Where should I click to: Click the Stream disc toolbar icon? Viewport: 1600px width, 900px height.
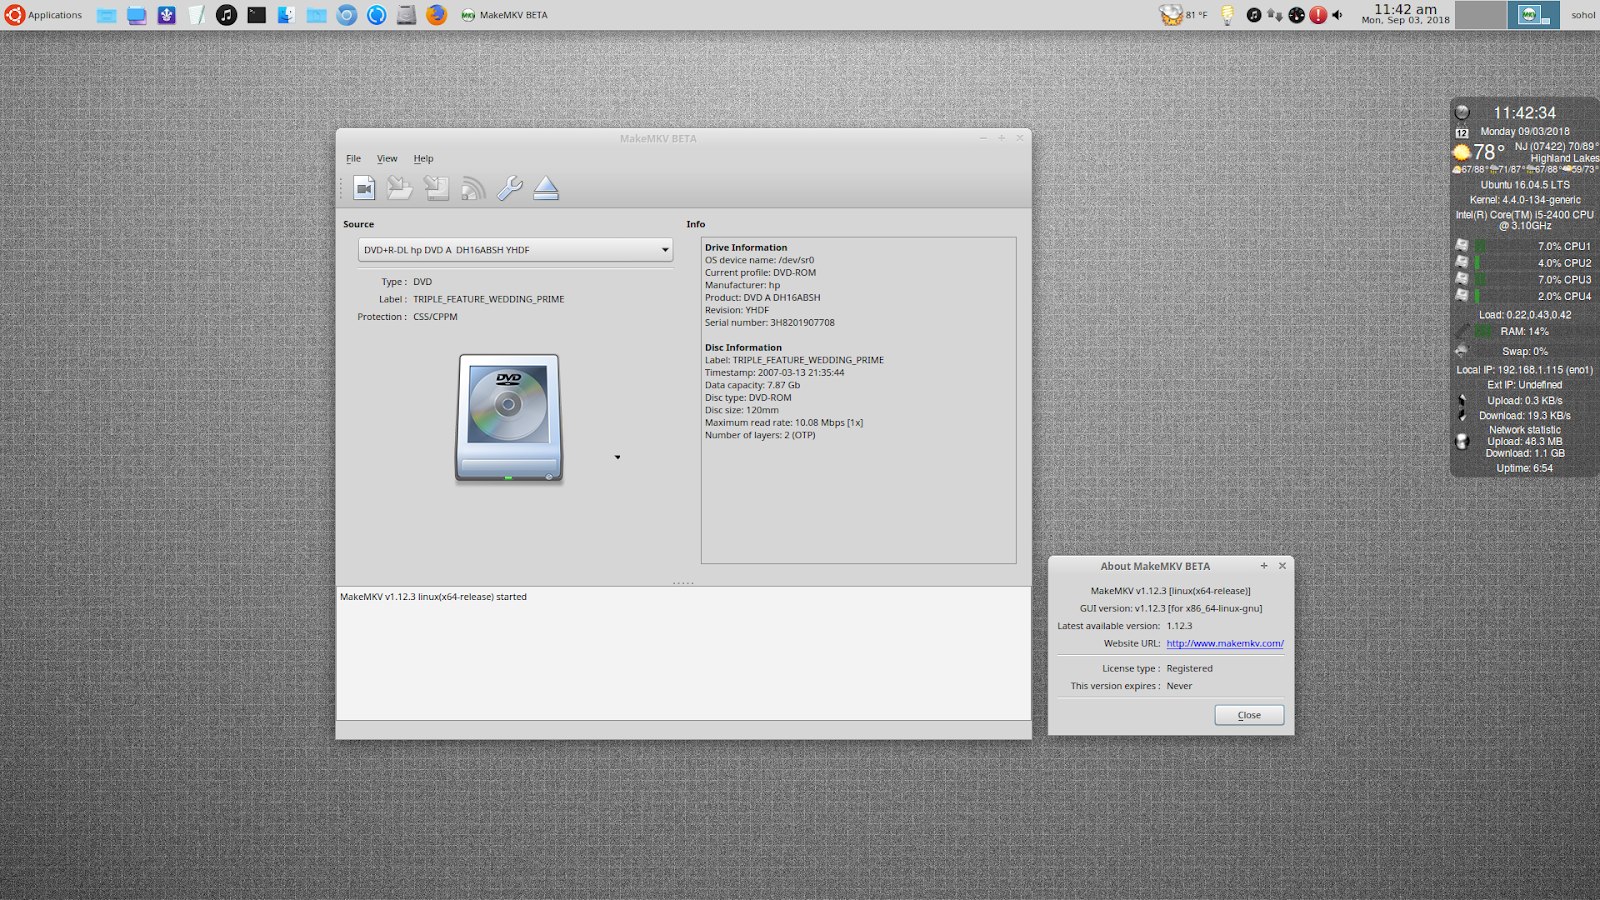coord(473,188)
